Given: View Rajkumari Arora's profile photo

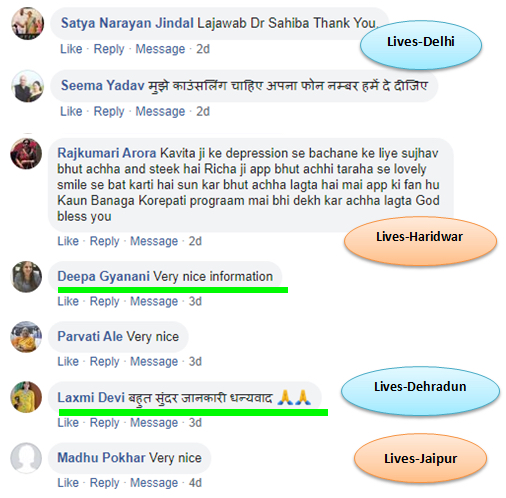Looking at the screenshot, I should tap(26, 153).
